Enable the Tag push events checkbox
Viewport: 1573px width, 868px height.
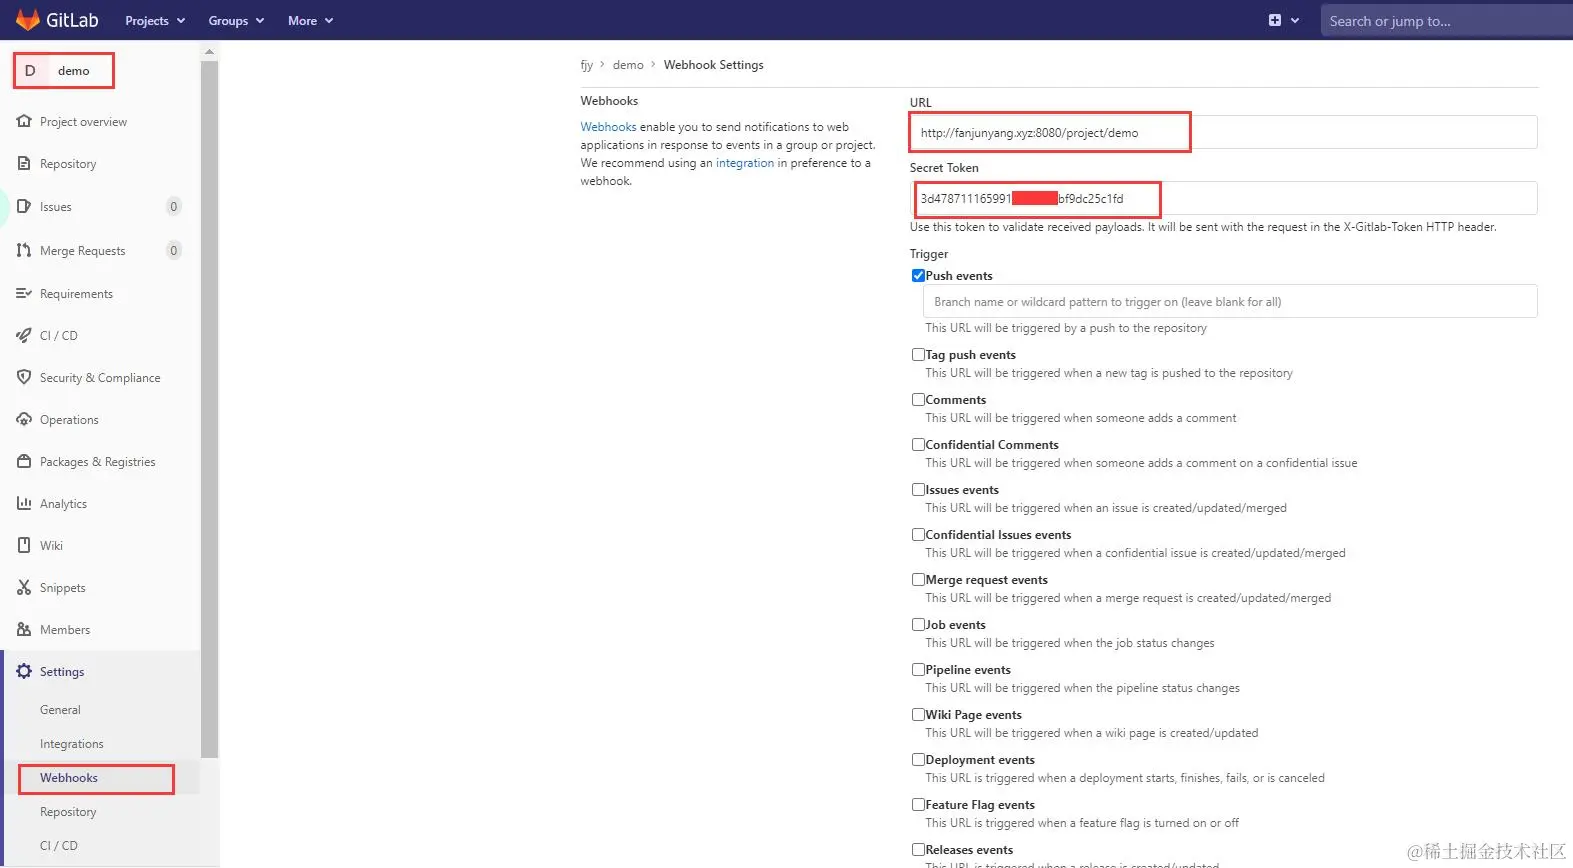918,354
